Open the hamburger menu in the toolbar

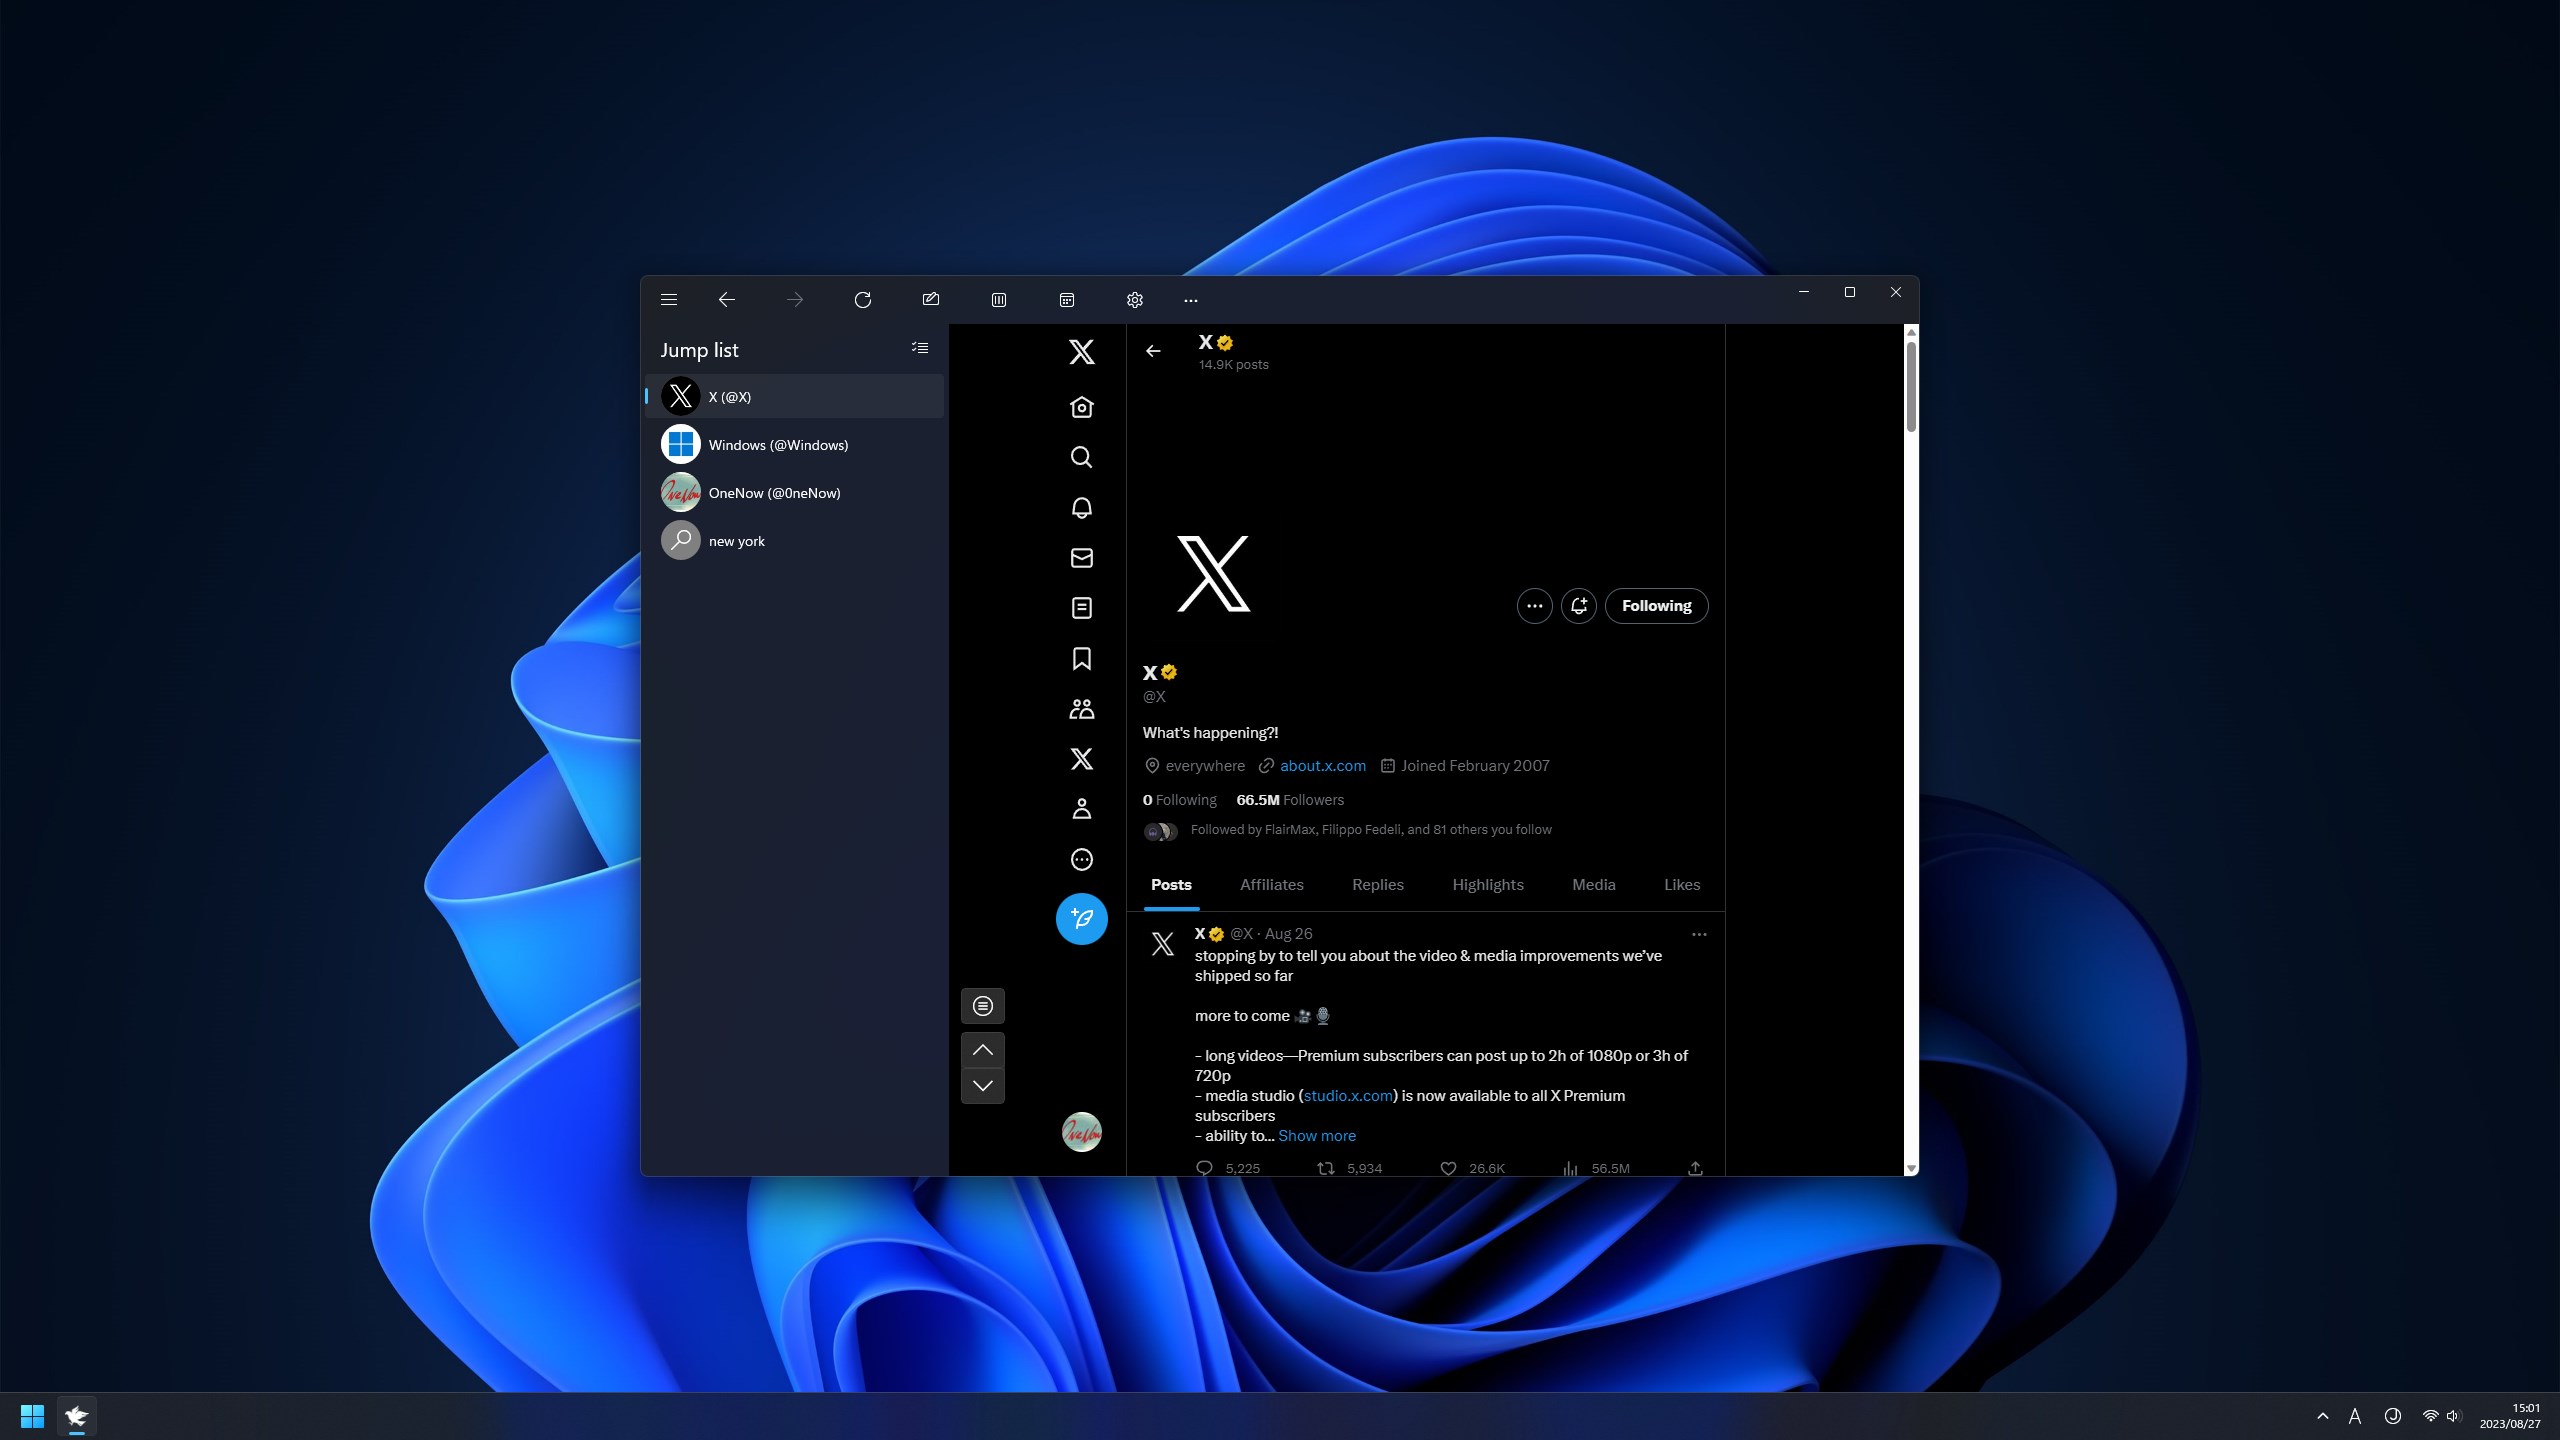click(669, 299)
